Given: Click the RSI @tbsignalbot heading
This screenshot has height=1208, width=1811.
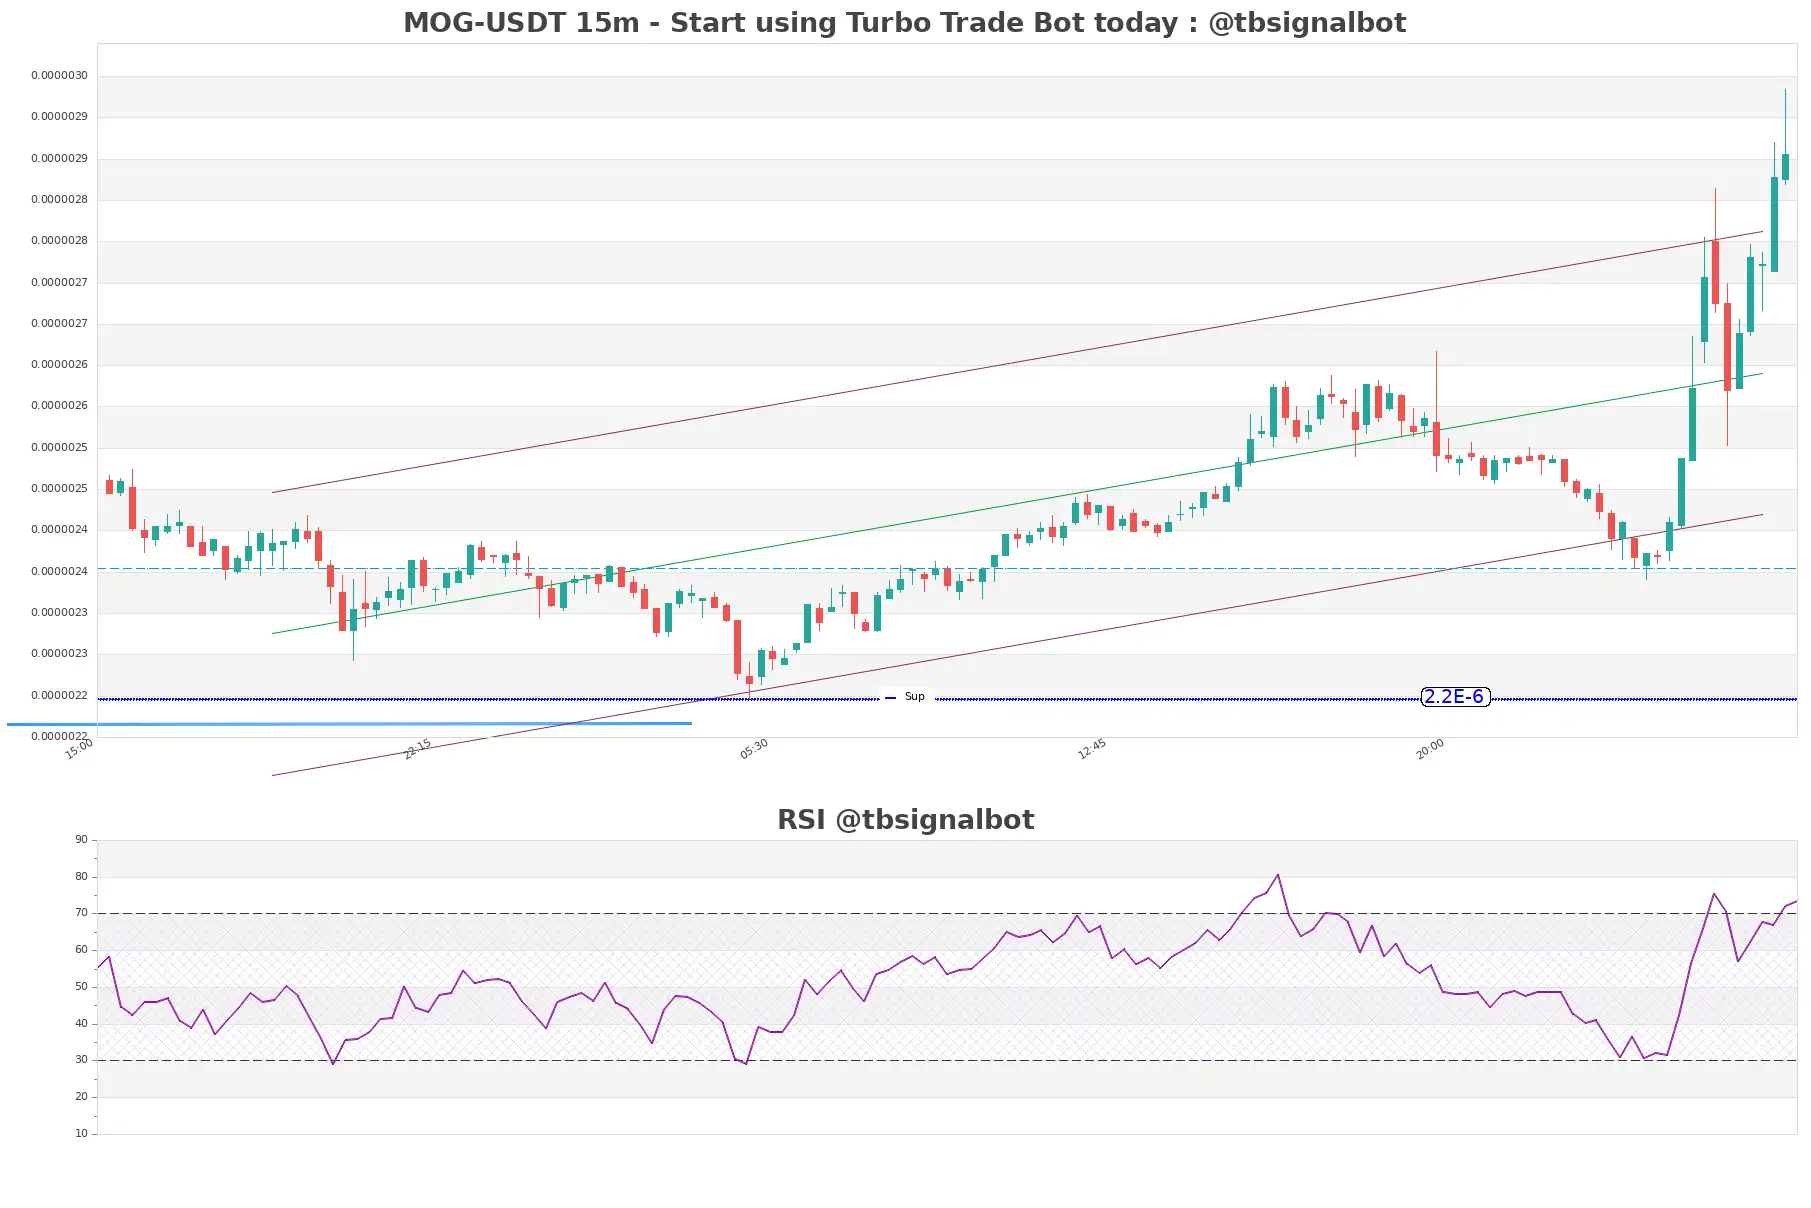Looking at the screenshot, I should coord(905,820).
